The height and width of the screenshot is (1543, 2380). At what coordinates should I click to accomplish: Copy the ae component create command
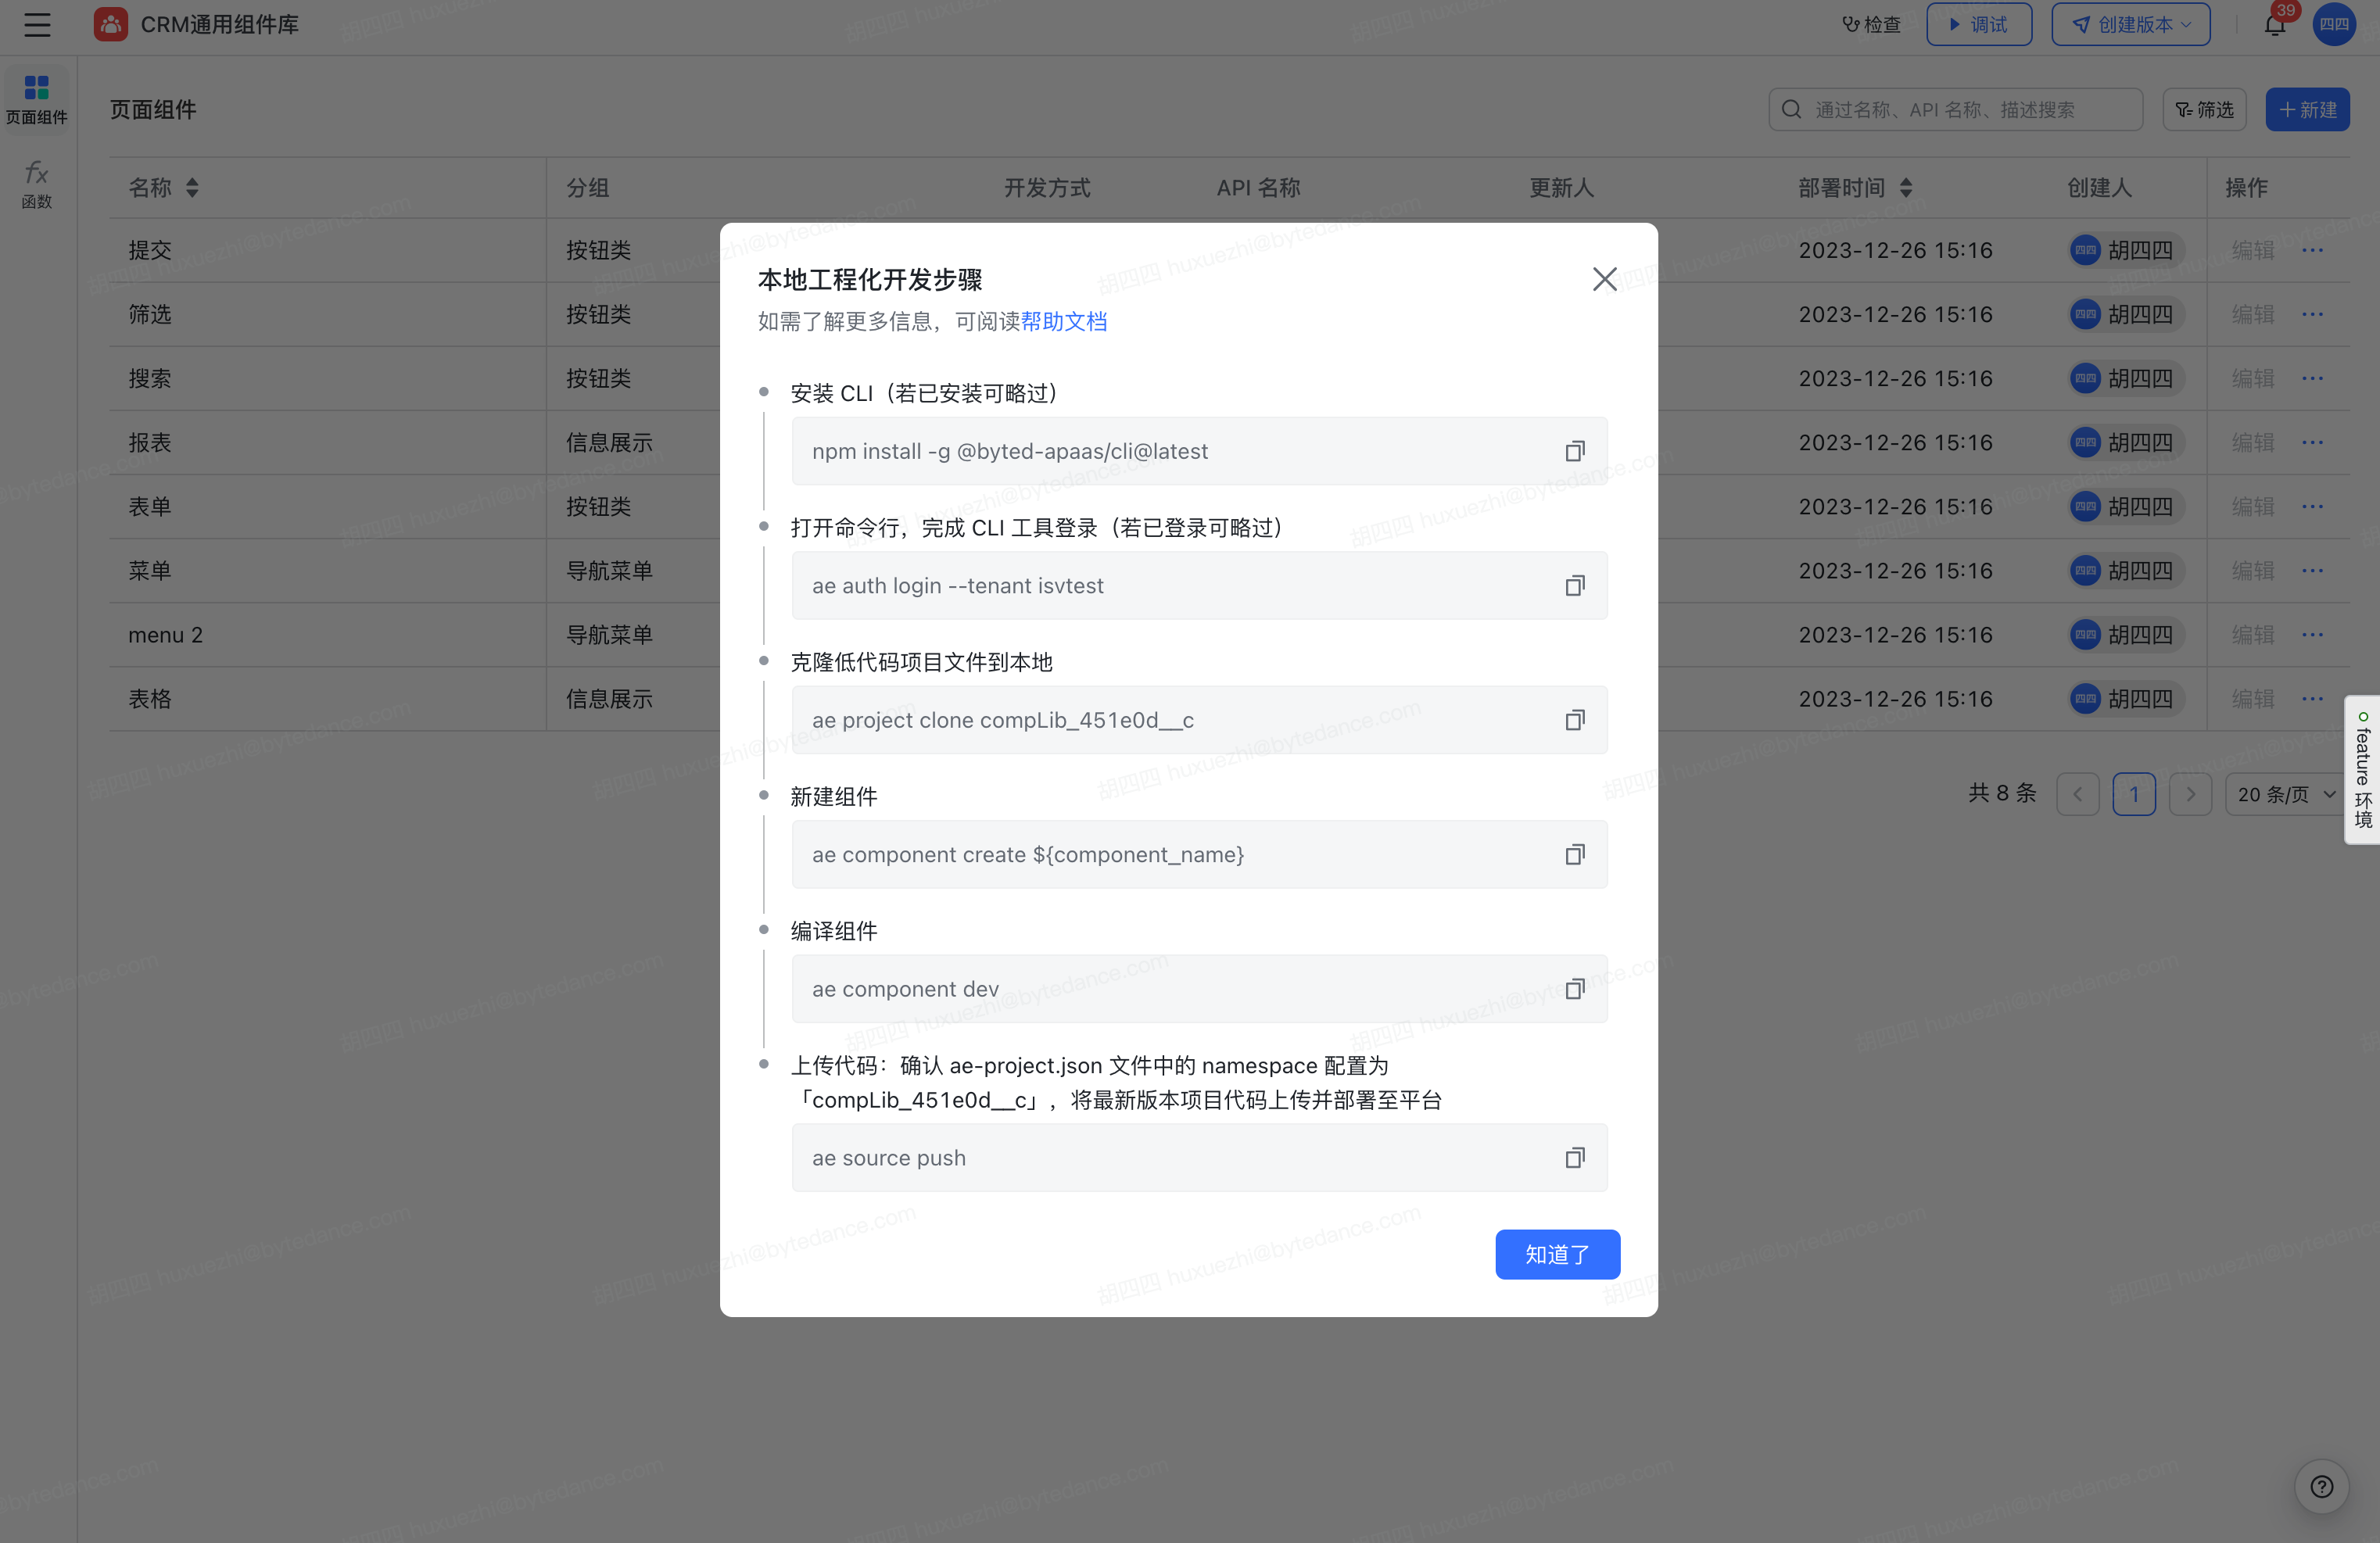coord(1574,855)
